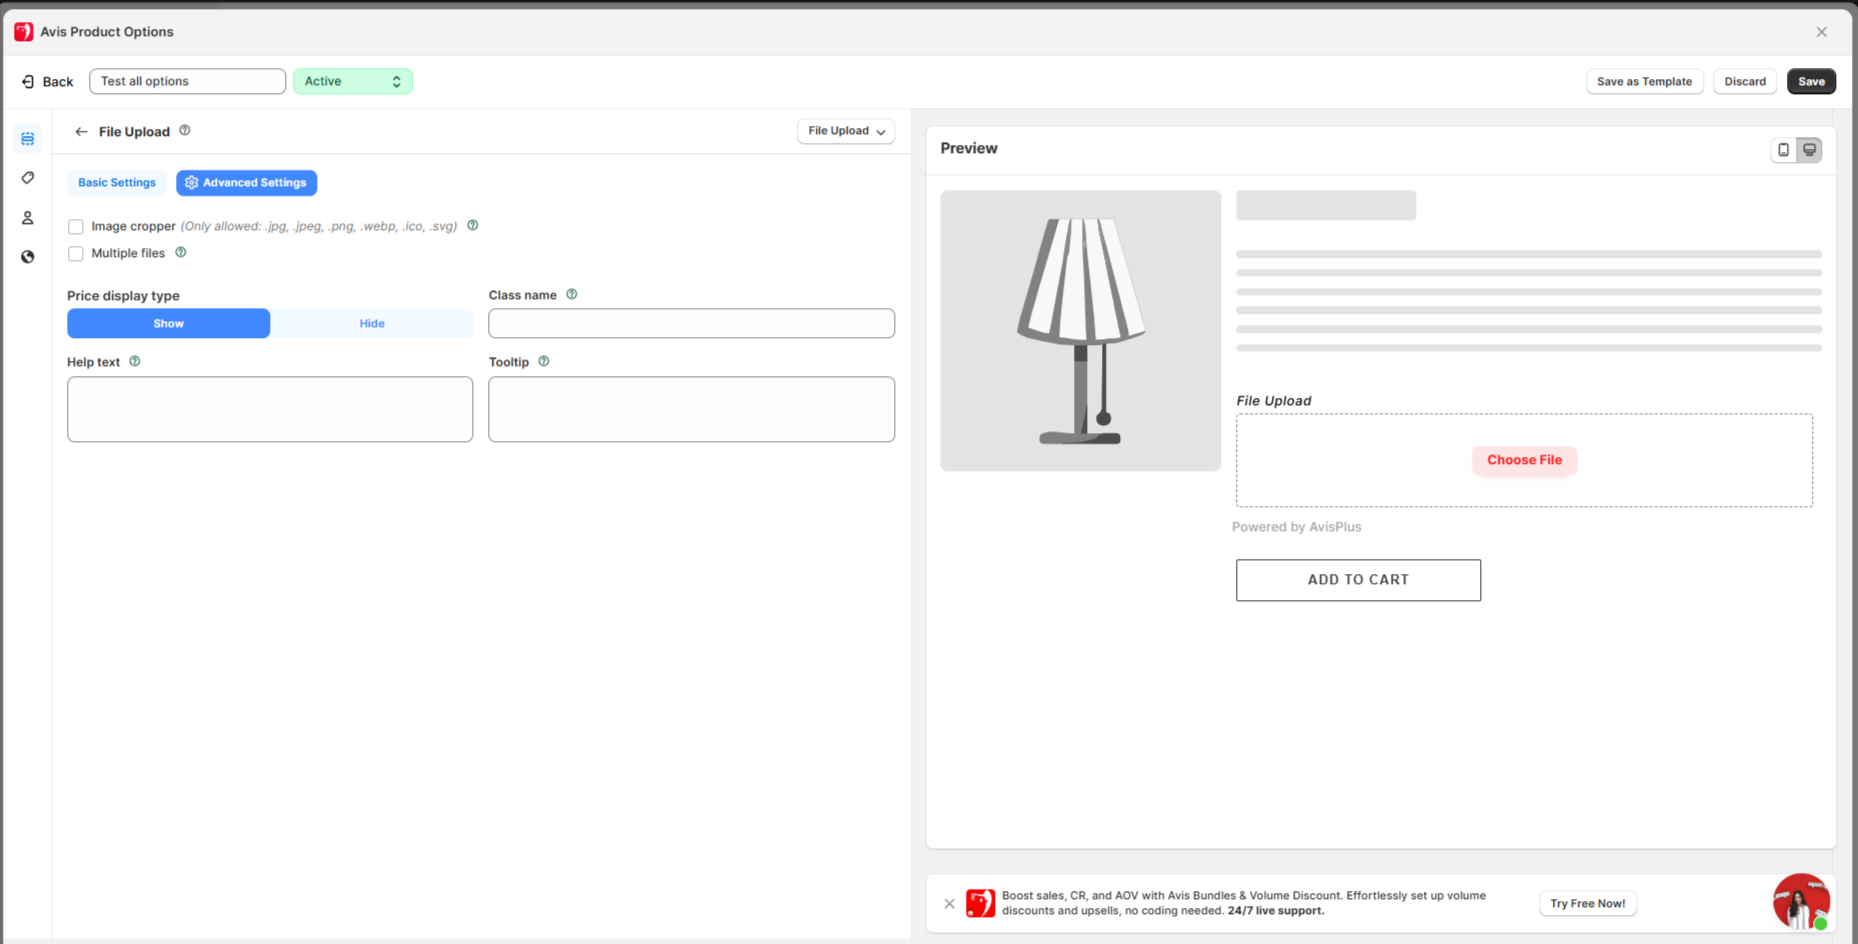Click the globe icon in left sidebar
The width and height of the screenshot is (1858, 944).
28,257
